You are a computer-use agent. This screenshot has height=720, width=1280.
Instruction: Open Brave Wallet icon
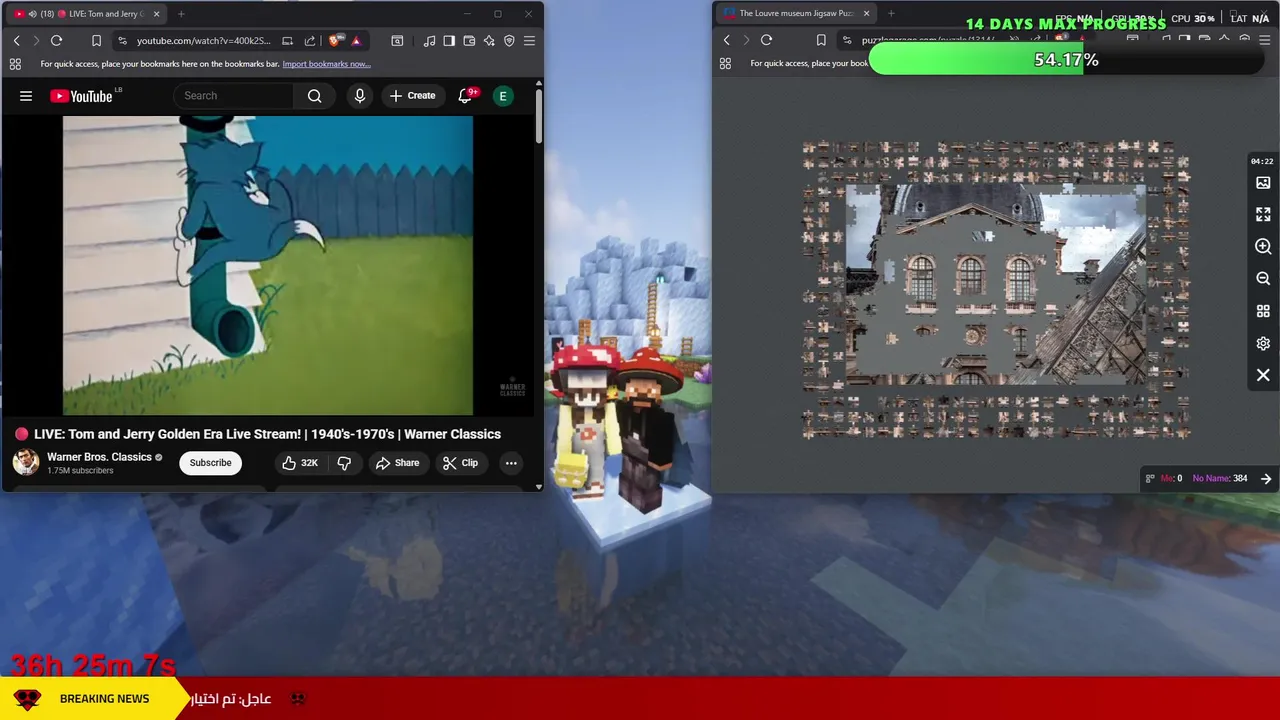(469, 41)
